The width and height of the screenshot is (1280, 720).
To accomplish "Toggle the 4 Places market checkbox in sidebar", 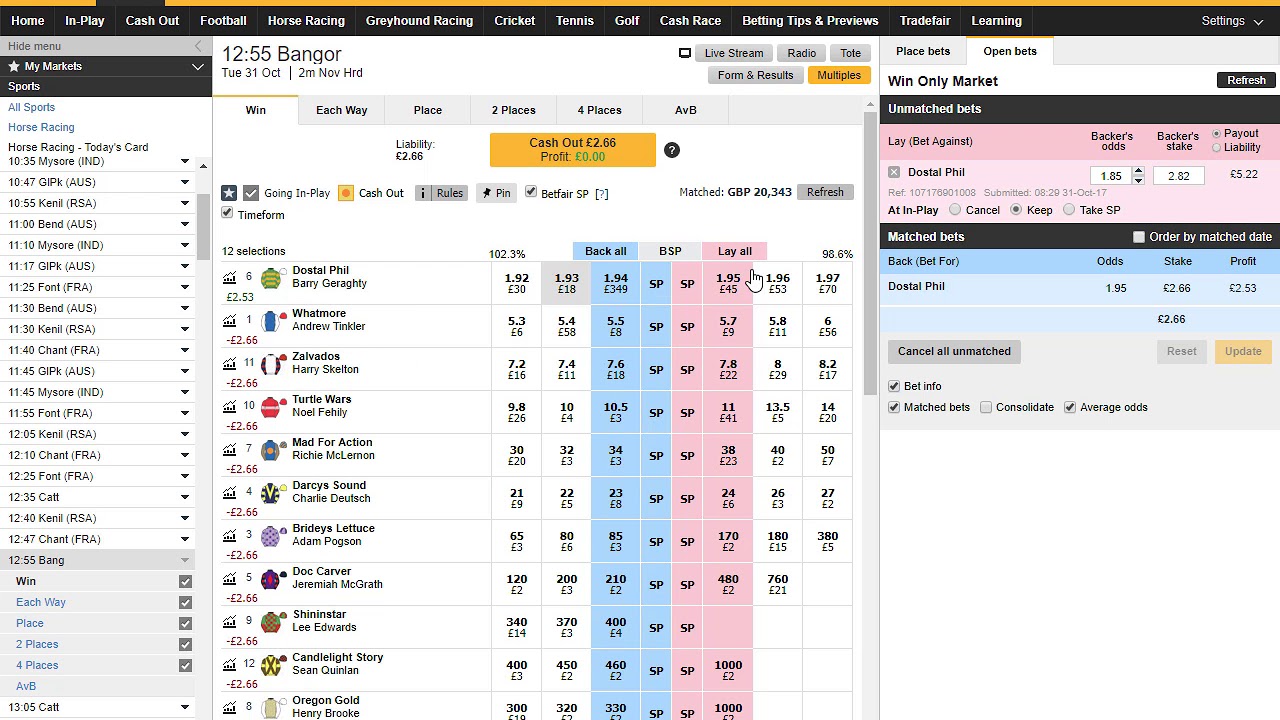I will coord(185,665).
